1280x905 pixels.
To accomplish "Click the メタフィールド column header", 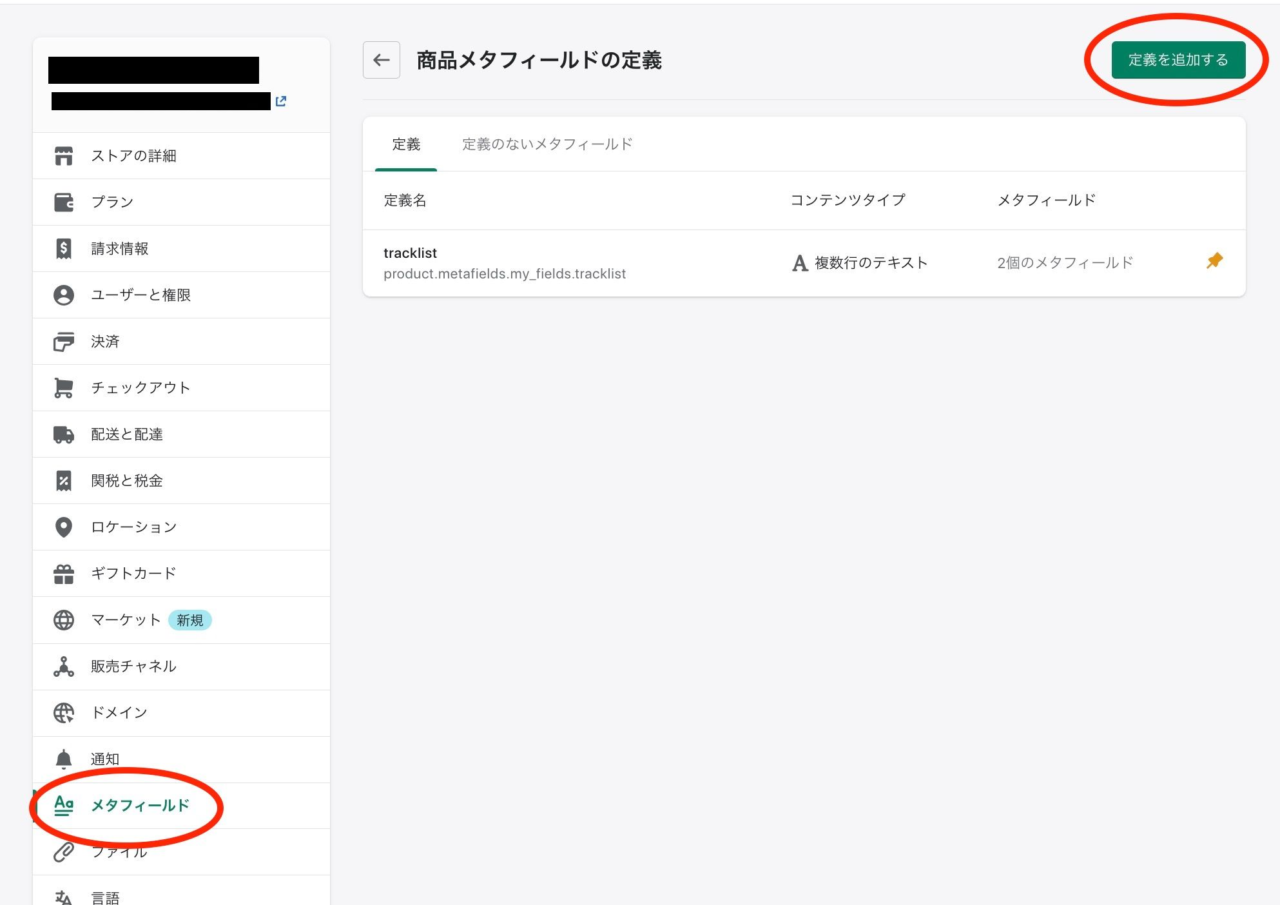I will tap(1046, 200).
